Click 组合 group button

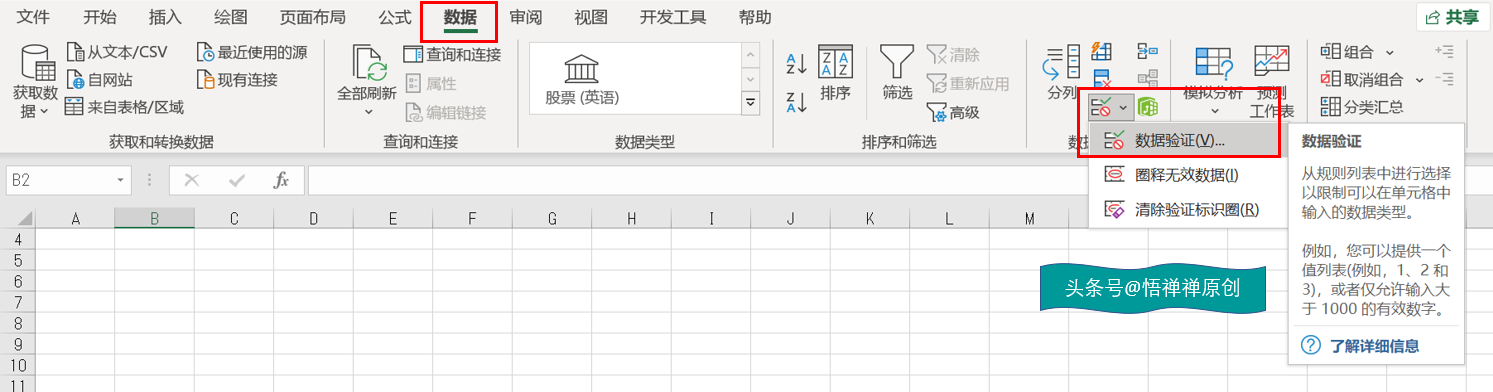click(1346, 51)
